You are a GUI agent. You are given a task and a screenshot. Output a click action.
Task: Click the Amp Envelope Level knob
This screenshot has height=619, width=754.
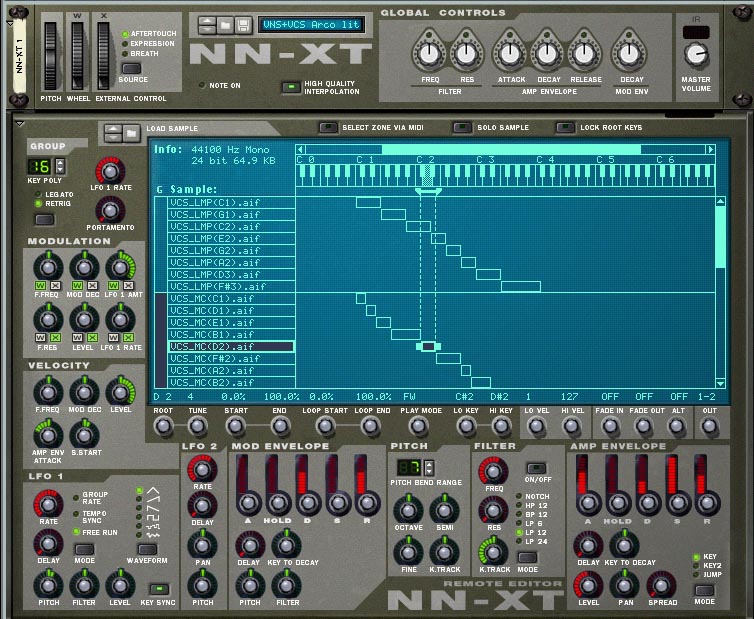tap(588, 585)
